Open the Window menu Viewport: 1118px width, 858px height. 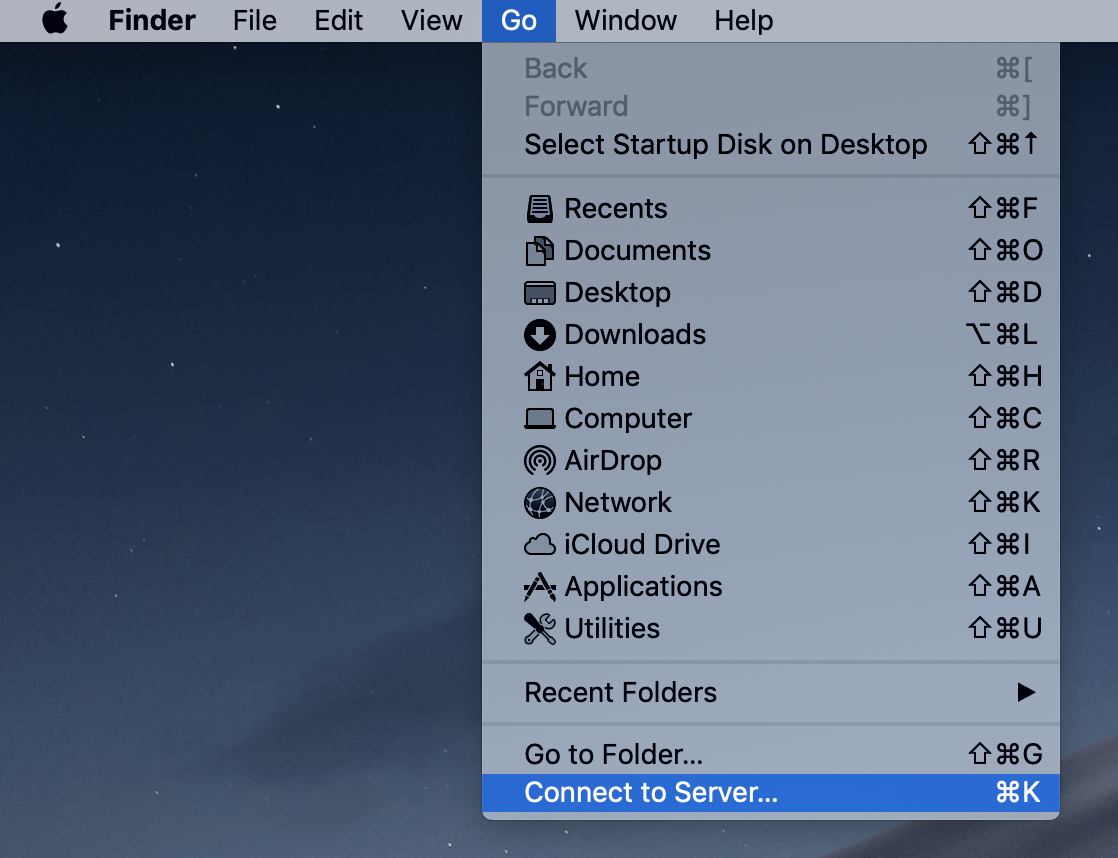tap(626, 21)
